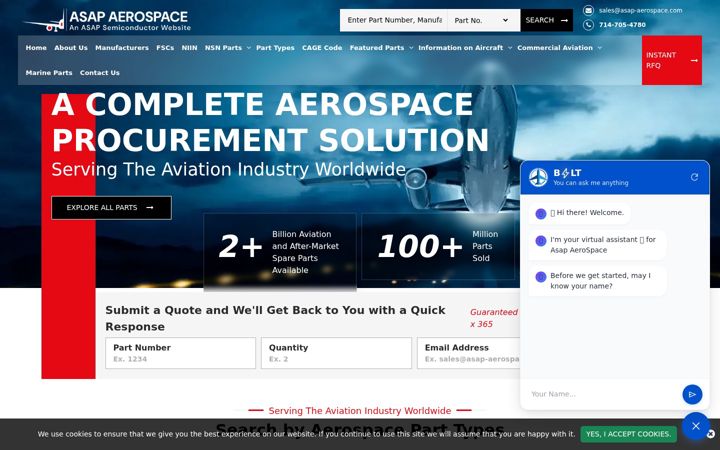The image size is (720, 450).
Task: Click the EXPLORE ALL PARTS button
Action: coord(112,208)
